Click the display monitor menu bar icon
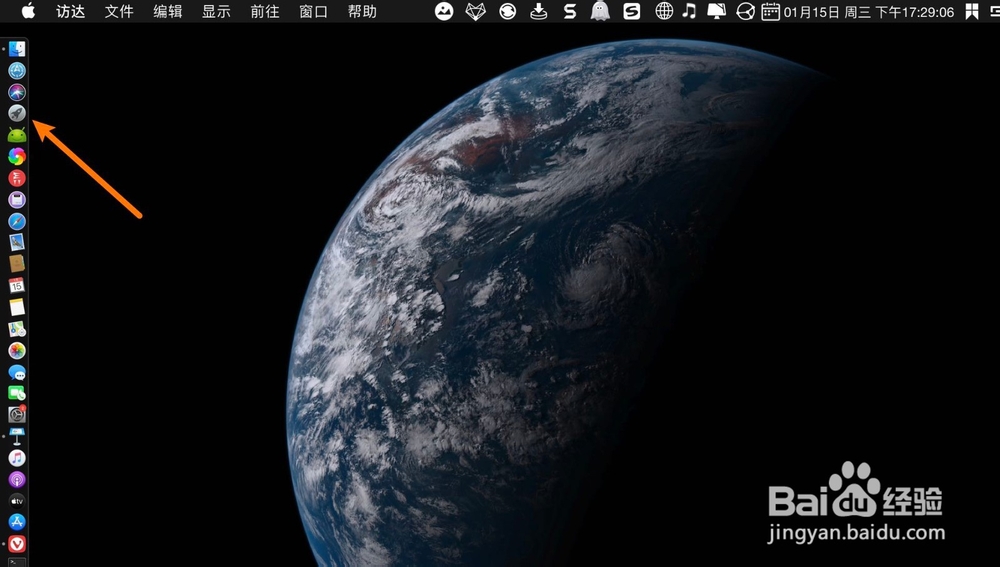The image size is (1000, 567). [x=717, y=11]
